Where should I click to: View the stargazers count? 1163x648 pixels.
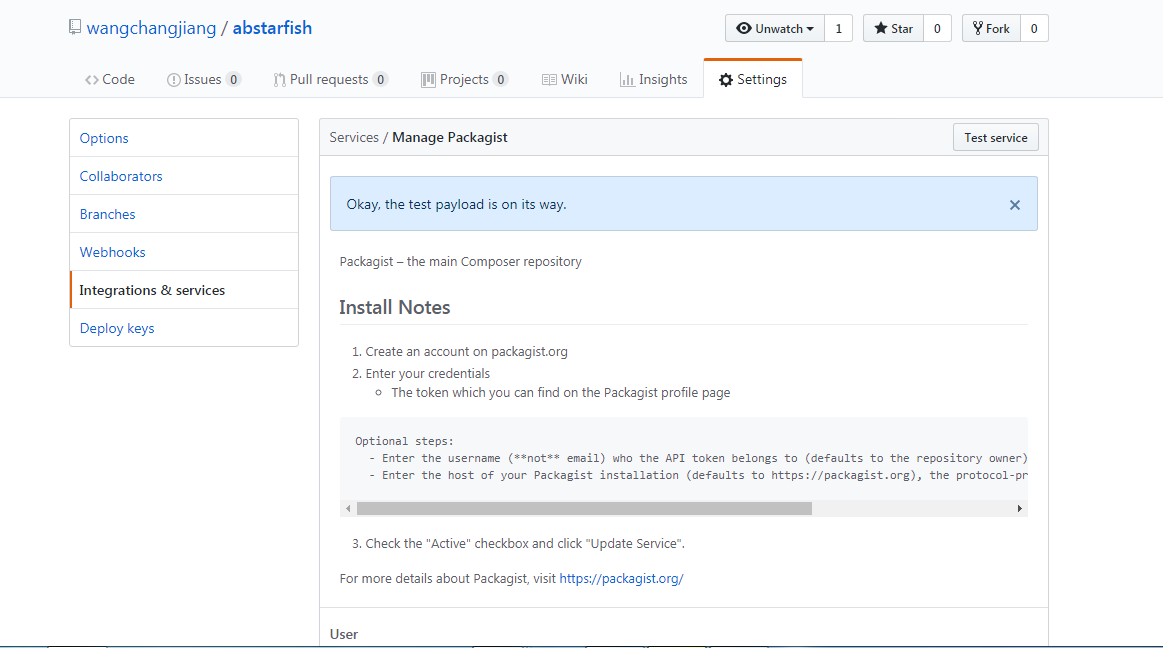coord(938,28)
